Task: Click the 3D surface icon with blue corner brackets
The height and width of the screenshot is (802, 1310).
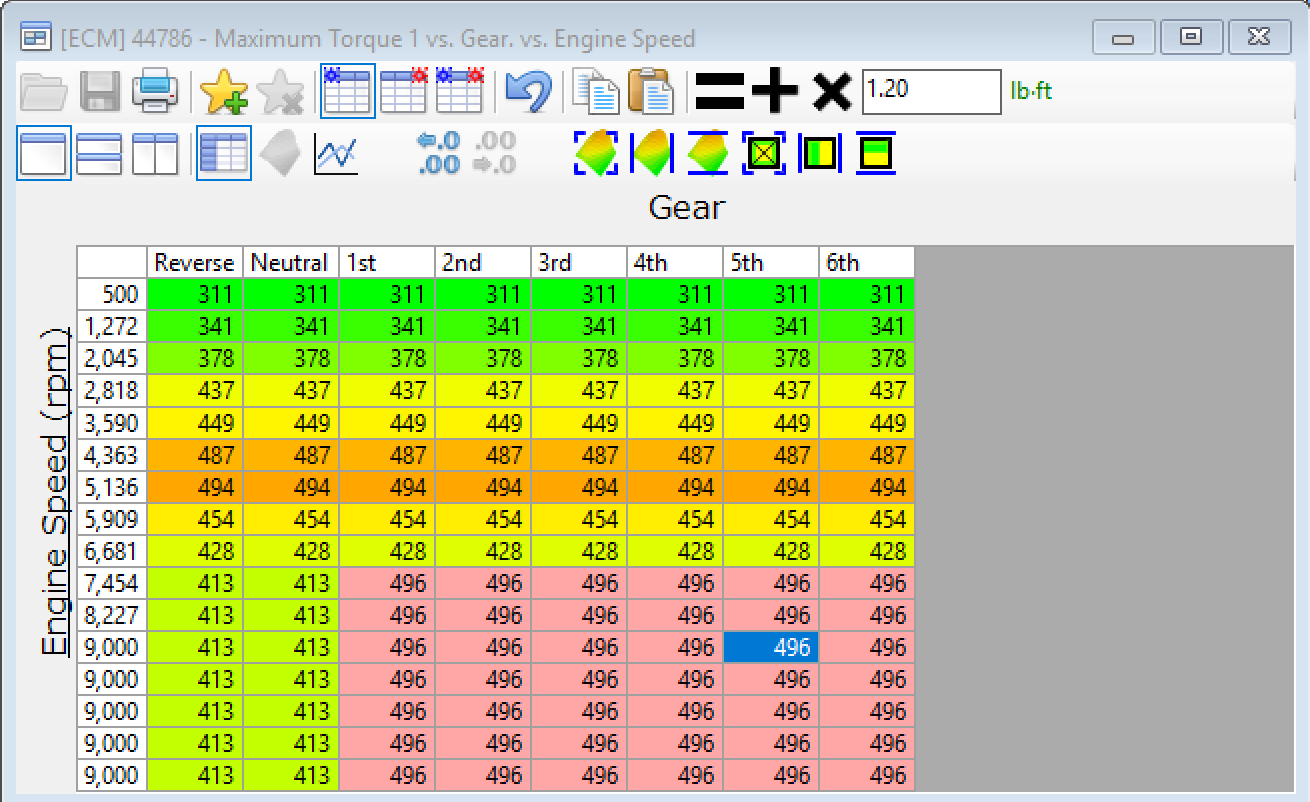Action: 596,154
